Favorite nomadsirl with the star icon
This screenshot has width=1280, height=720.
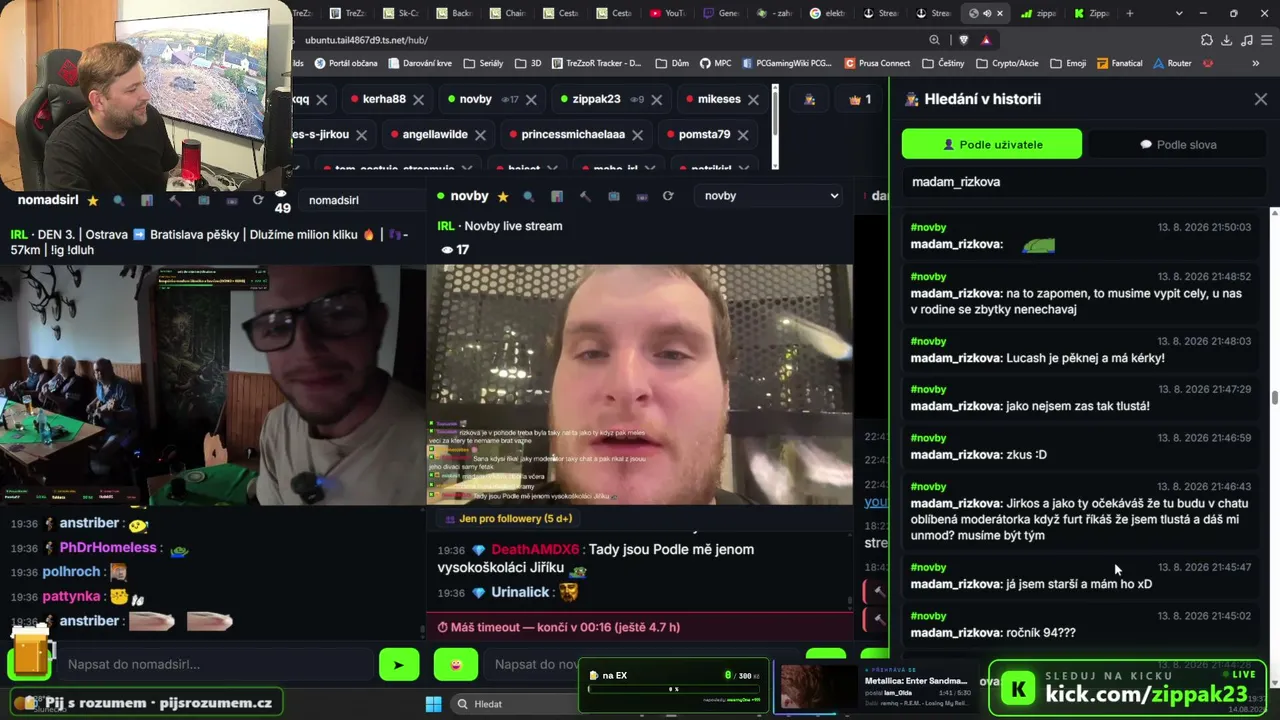[x=93, y=200]
